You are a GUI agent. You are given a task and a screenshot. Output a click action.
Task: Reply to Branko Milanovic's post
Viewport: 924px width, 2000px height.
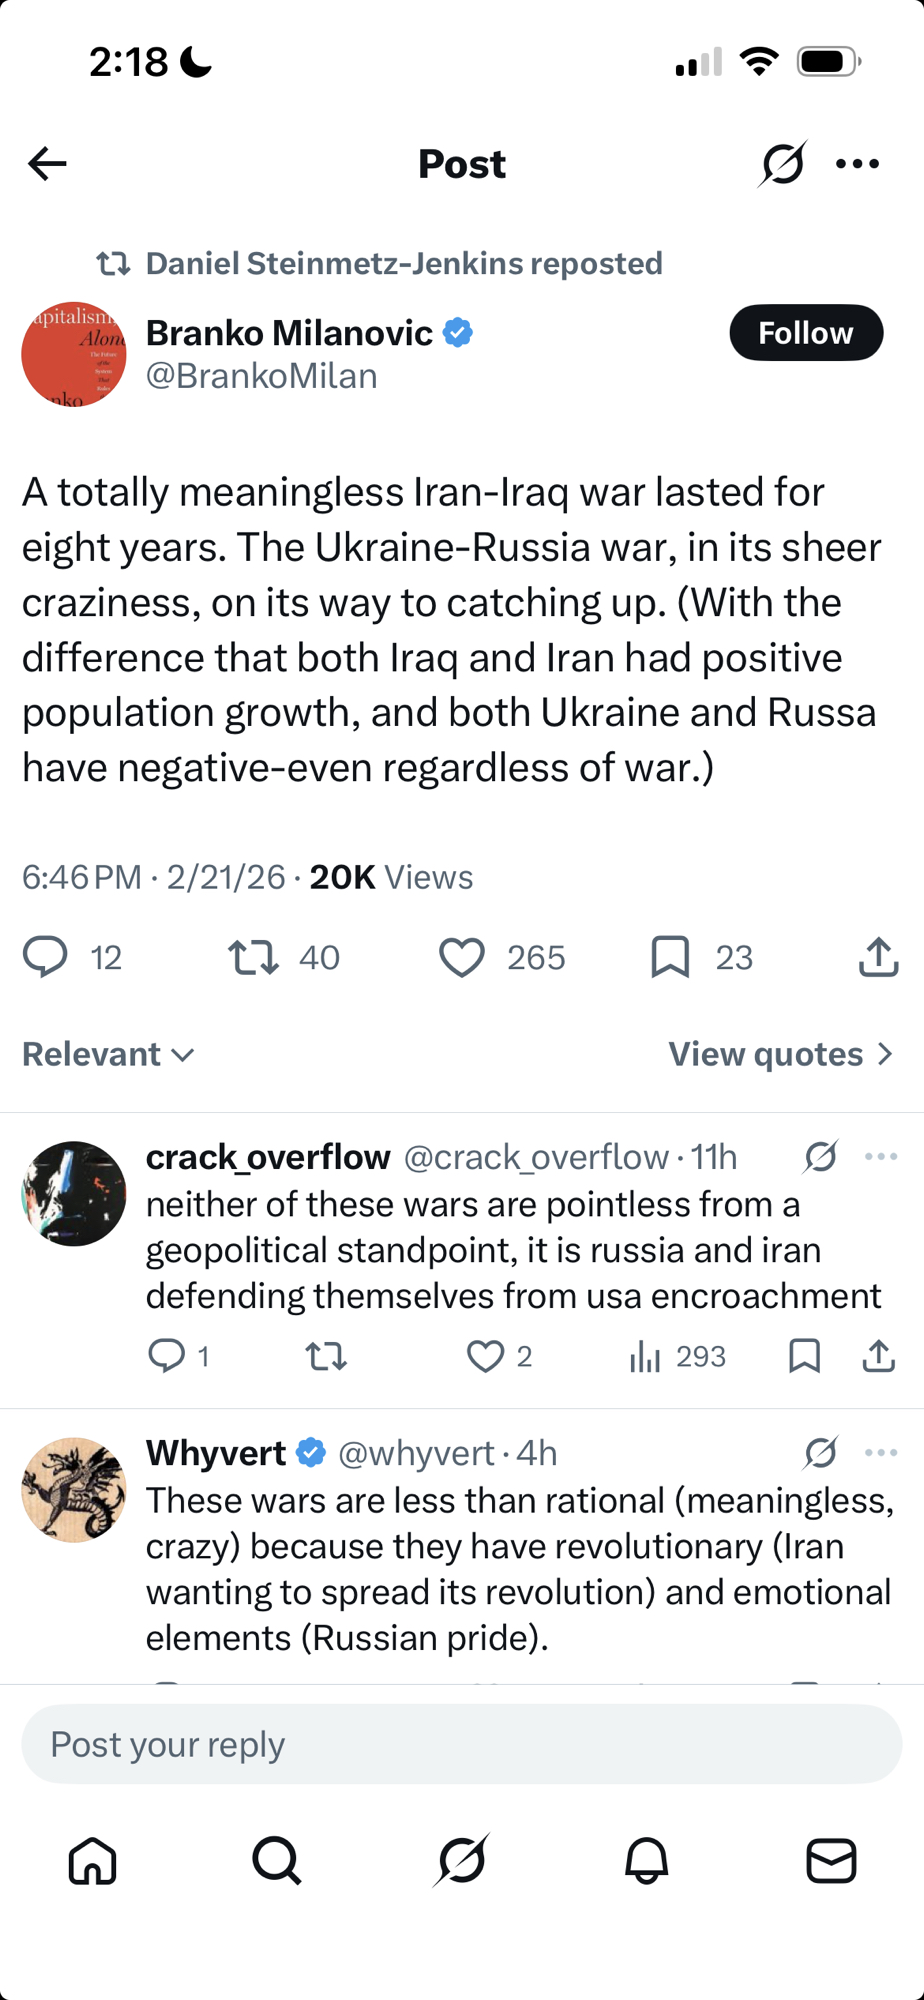[46, 957]
